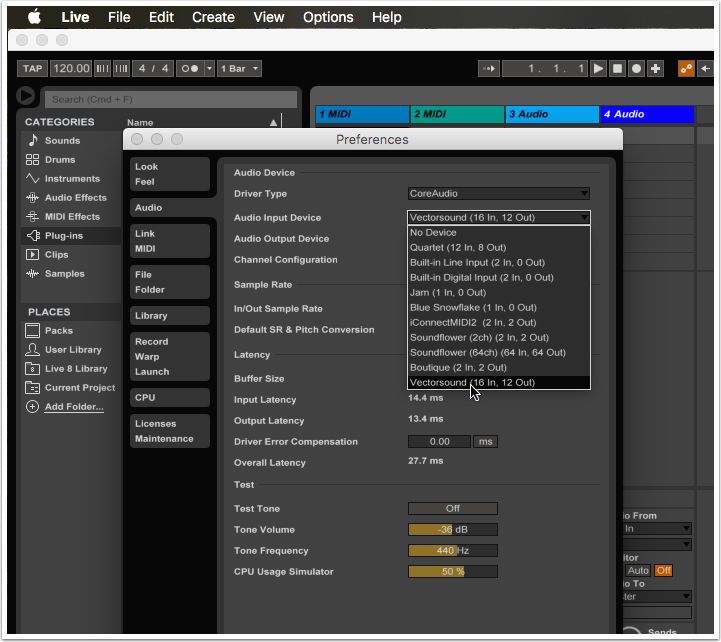Open the Options menu
721x642 pixels.
click(328, 17)
